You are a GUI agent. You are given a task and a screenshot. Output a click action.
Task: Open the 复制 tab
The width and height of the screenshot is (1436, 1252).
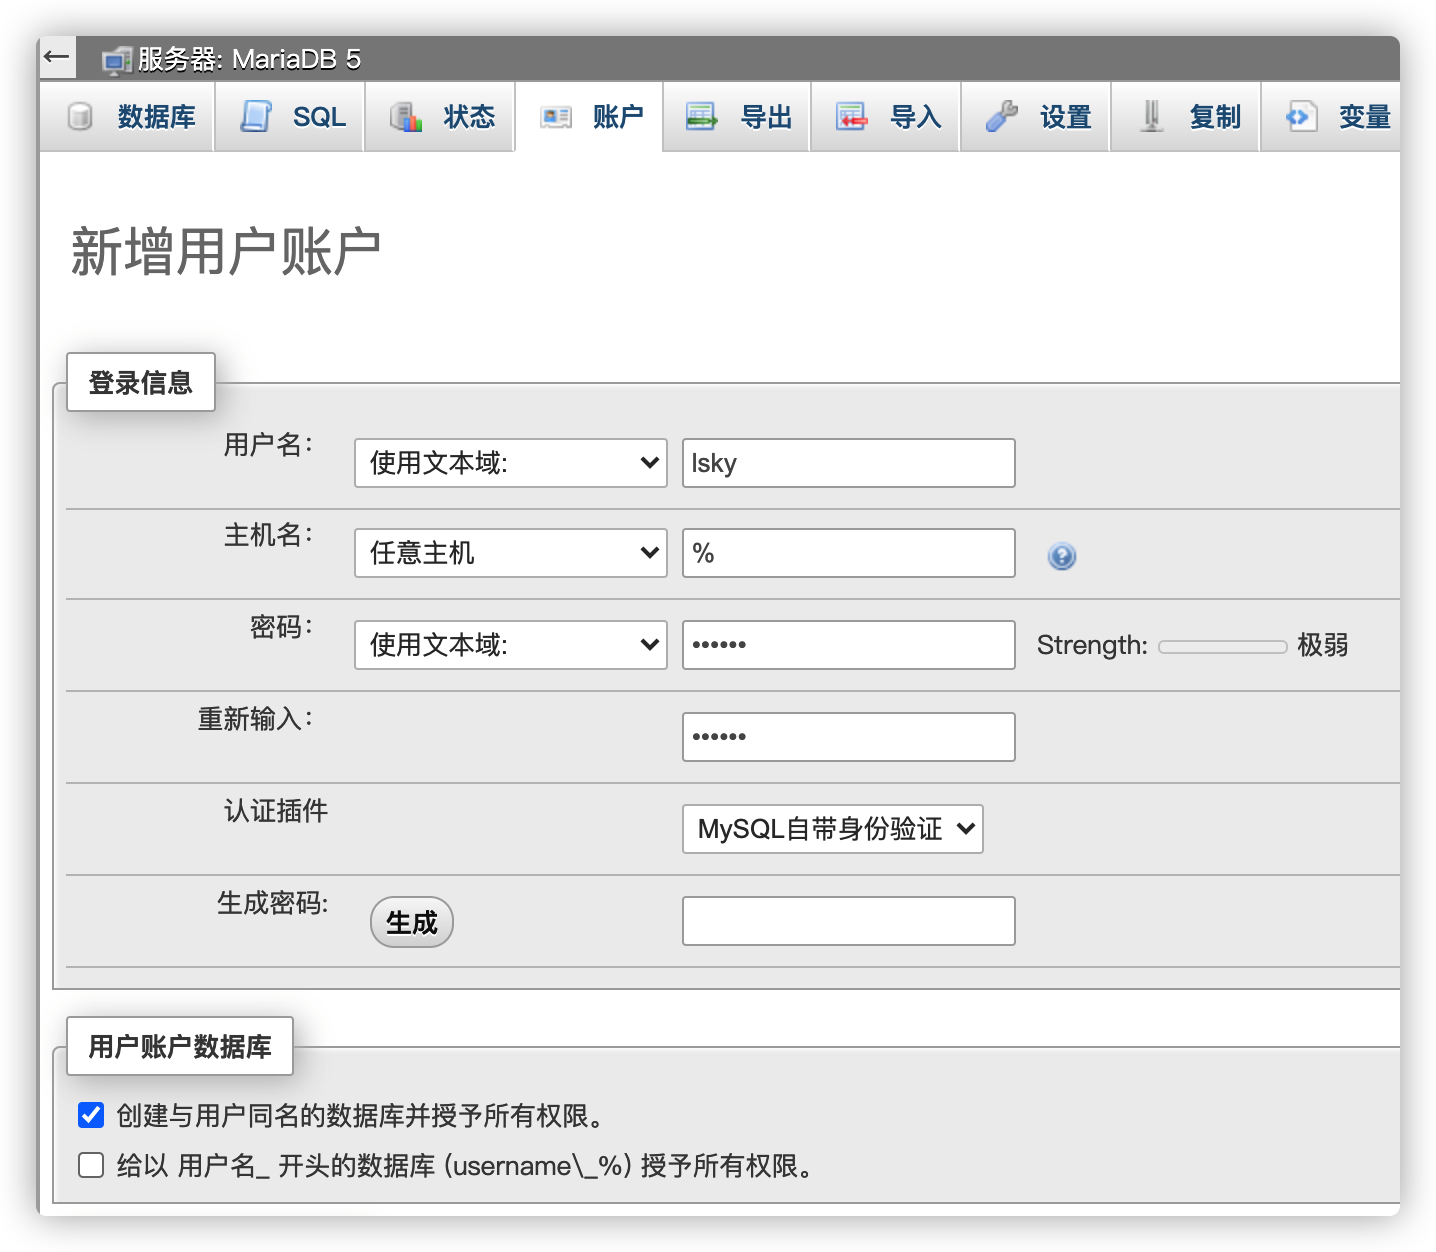[1186, 117]
